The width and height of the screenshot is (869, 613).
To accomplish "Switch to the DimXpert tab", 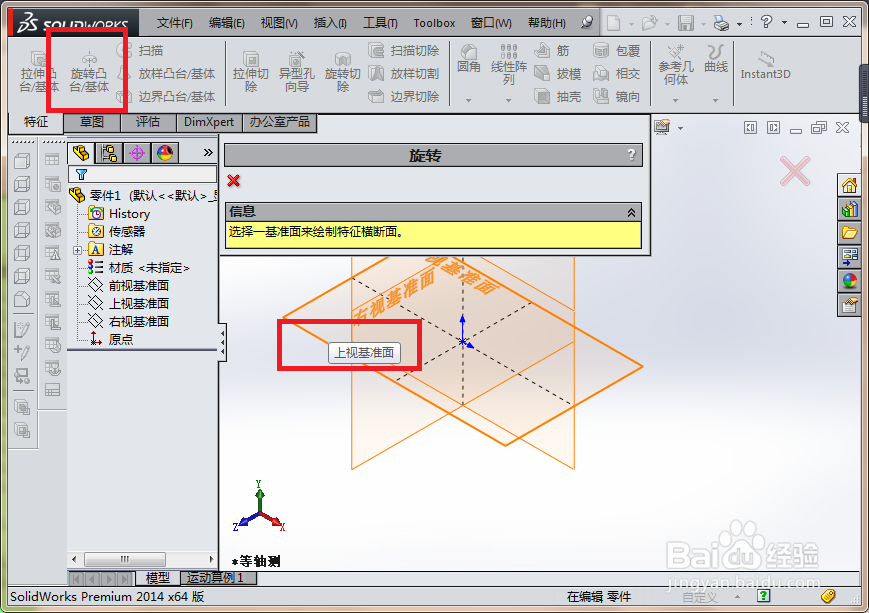I will coord(209,122).
